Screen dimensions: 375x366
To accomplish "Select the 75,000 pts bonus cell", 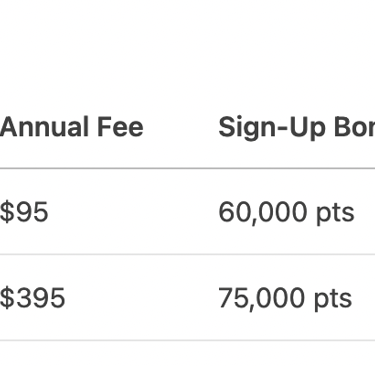I will (x=285, y=298).
